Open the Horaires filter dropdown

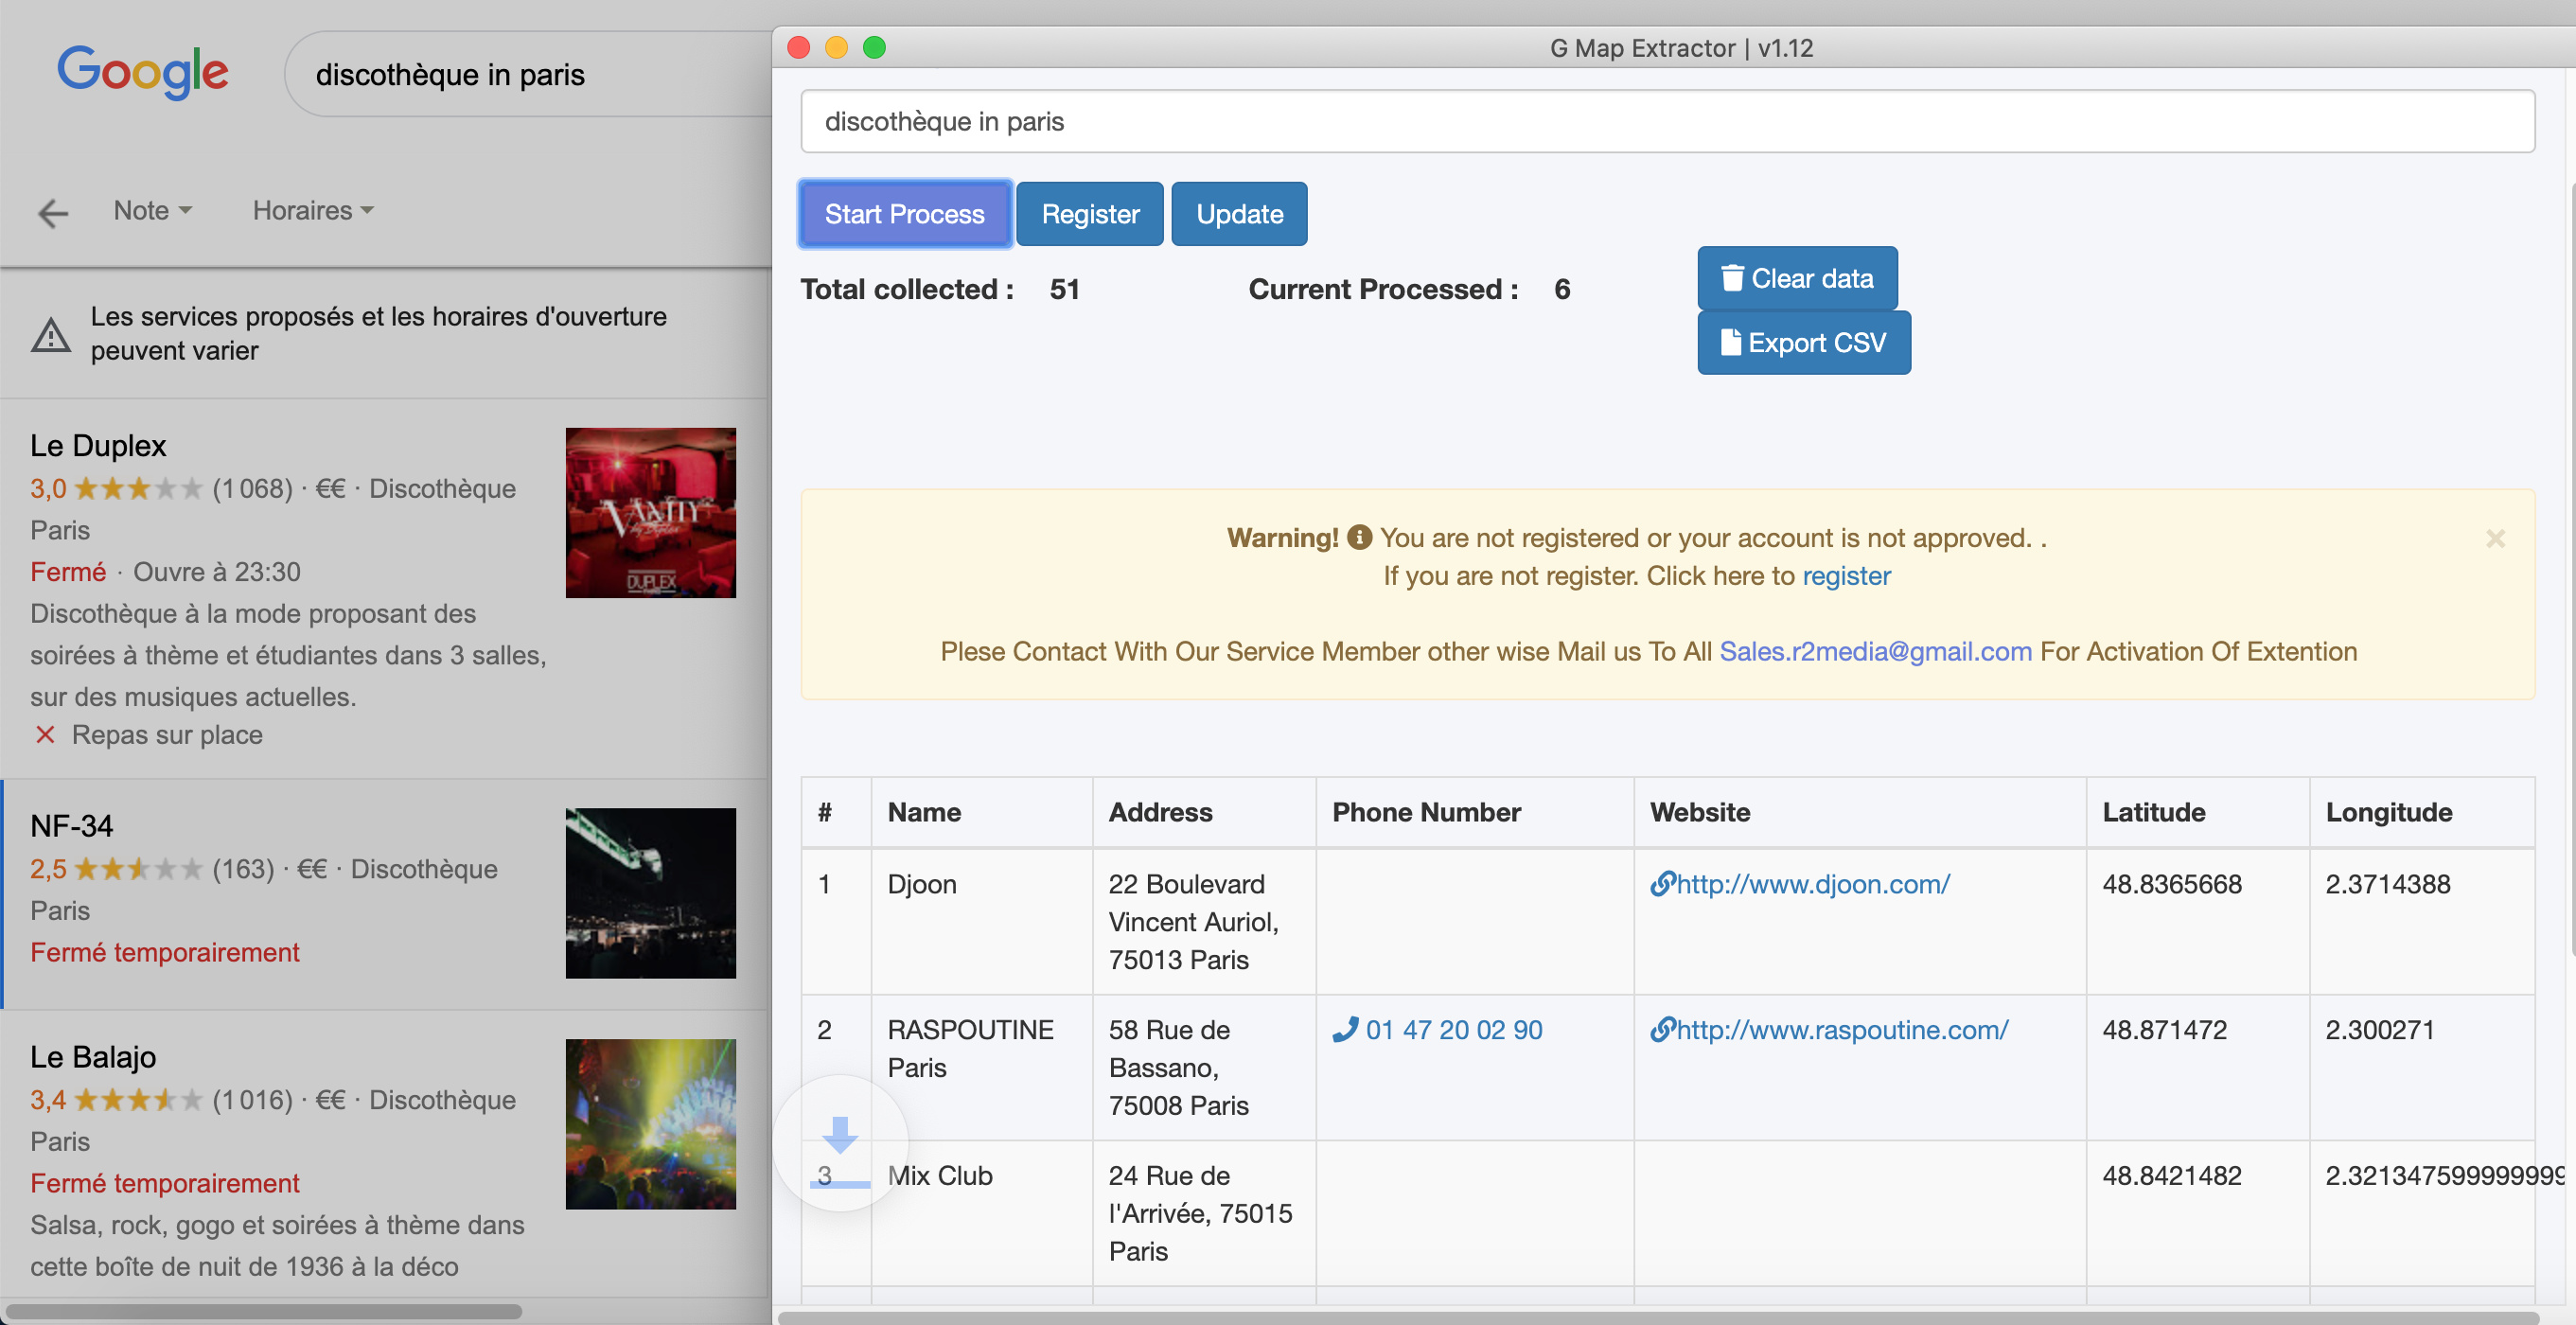pos(313,210)
